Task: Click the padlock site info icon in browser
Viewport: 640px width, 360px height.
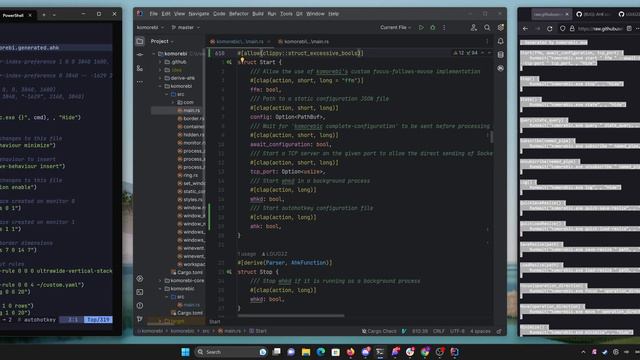Action: point(572,29)
